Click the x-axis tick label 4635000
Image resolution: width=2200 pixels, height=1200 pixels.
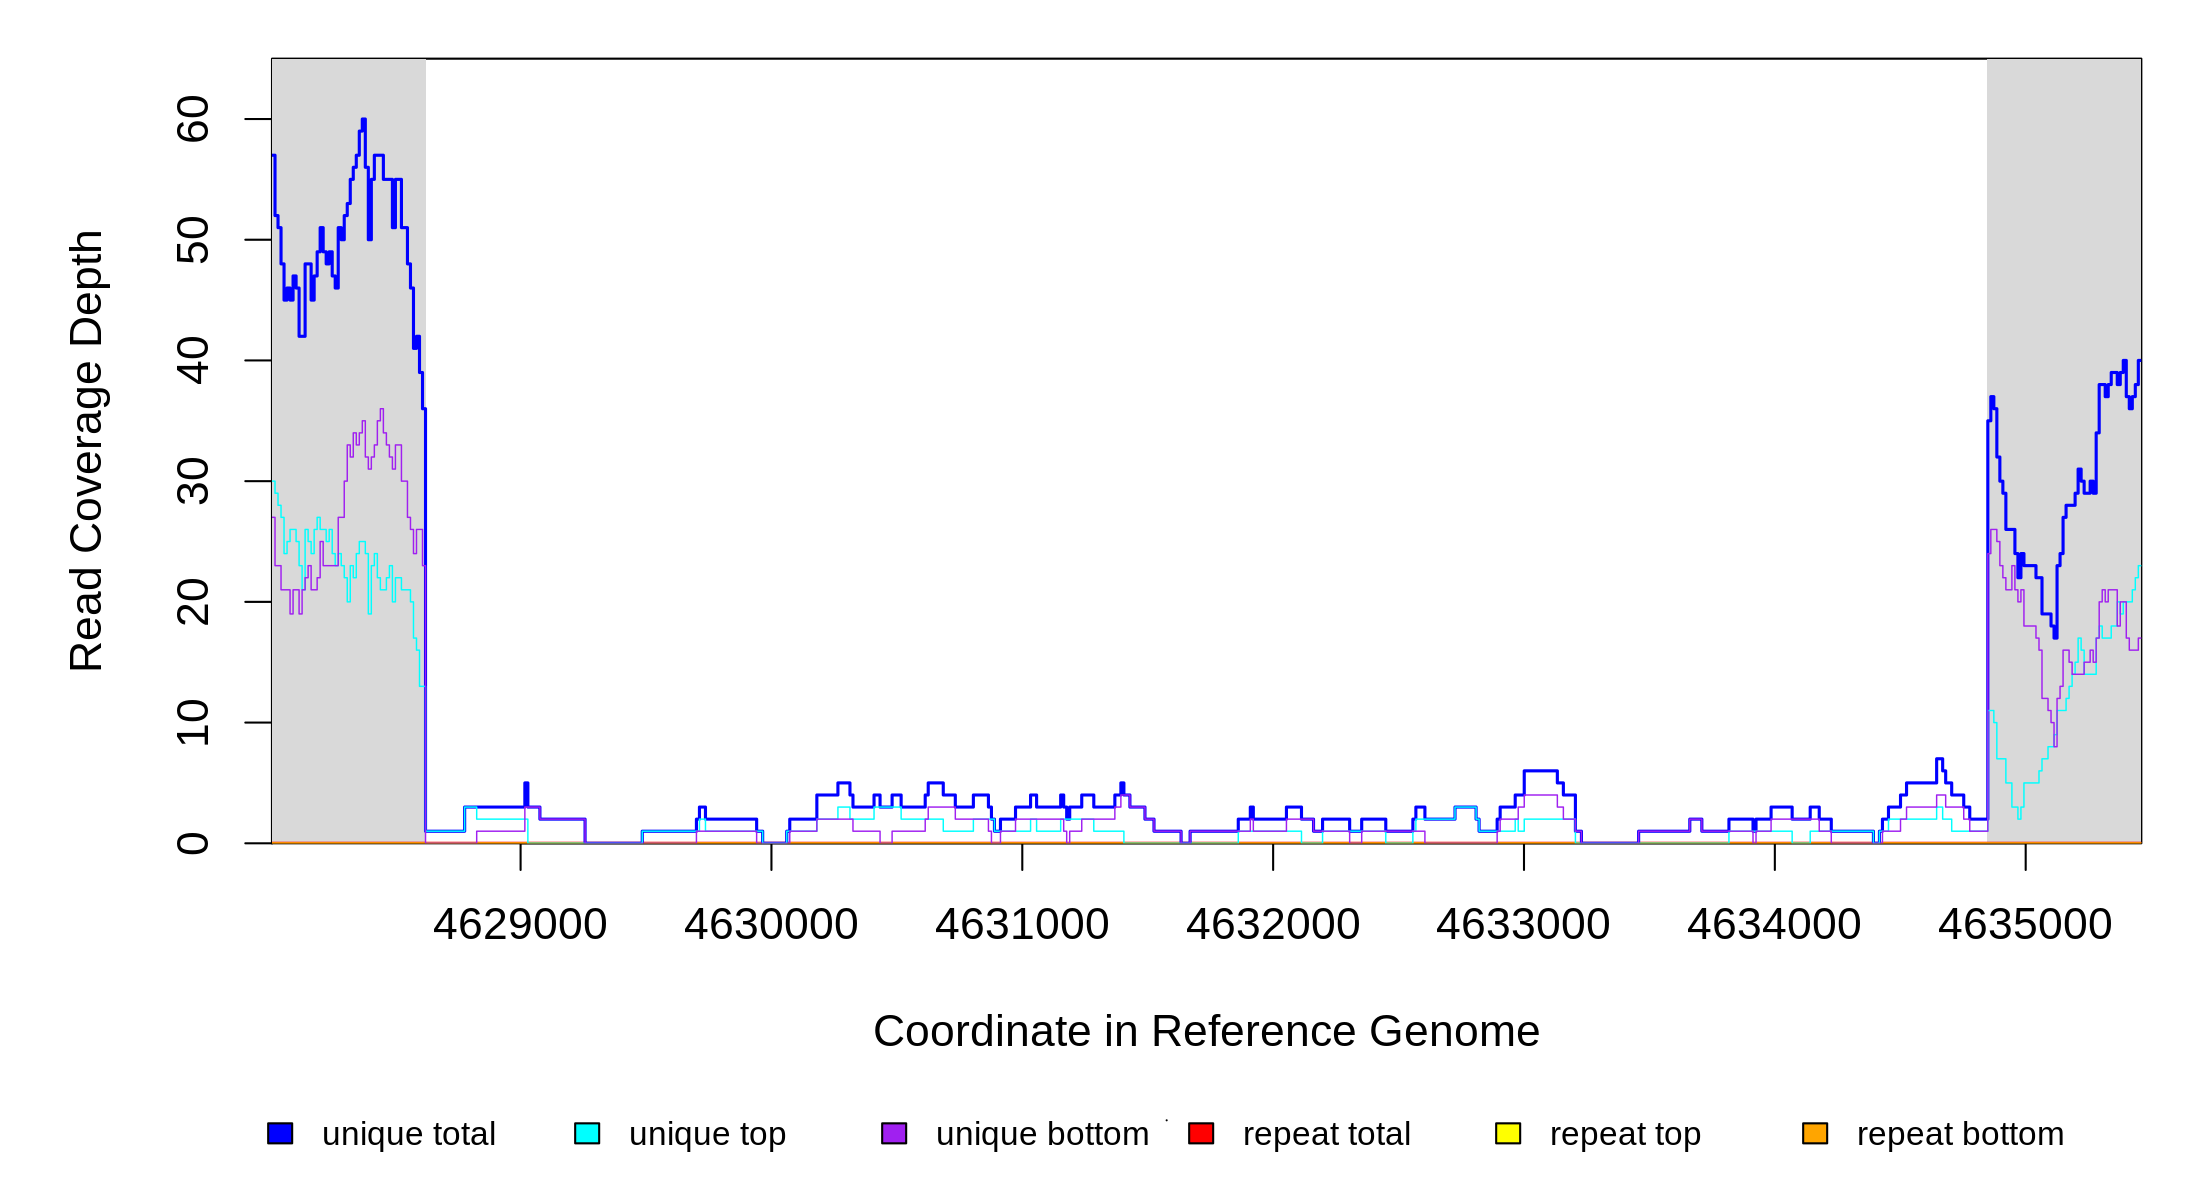2025,924
